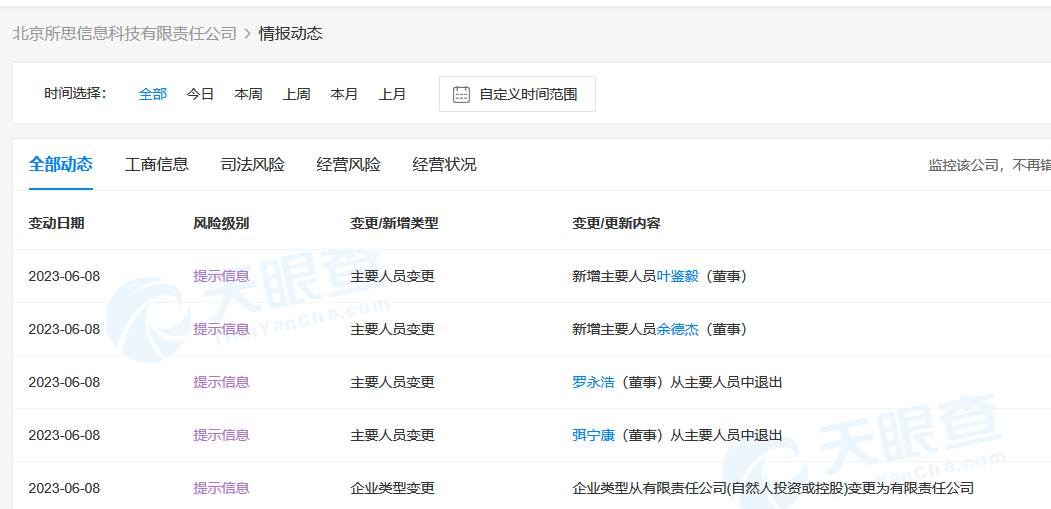Filter by 本月 time range
The height and width of the screenshot is (509, 1051).
tap(344, 94)
